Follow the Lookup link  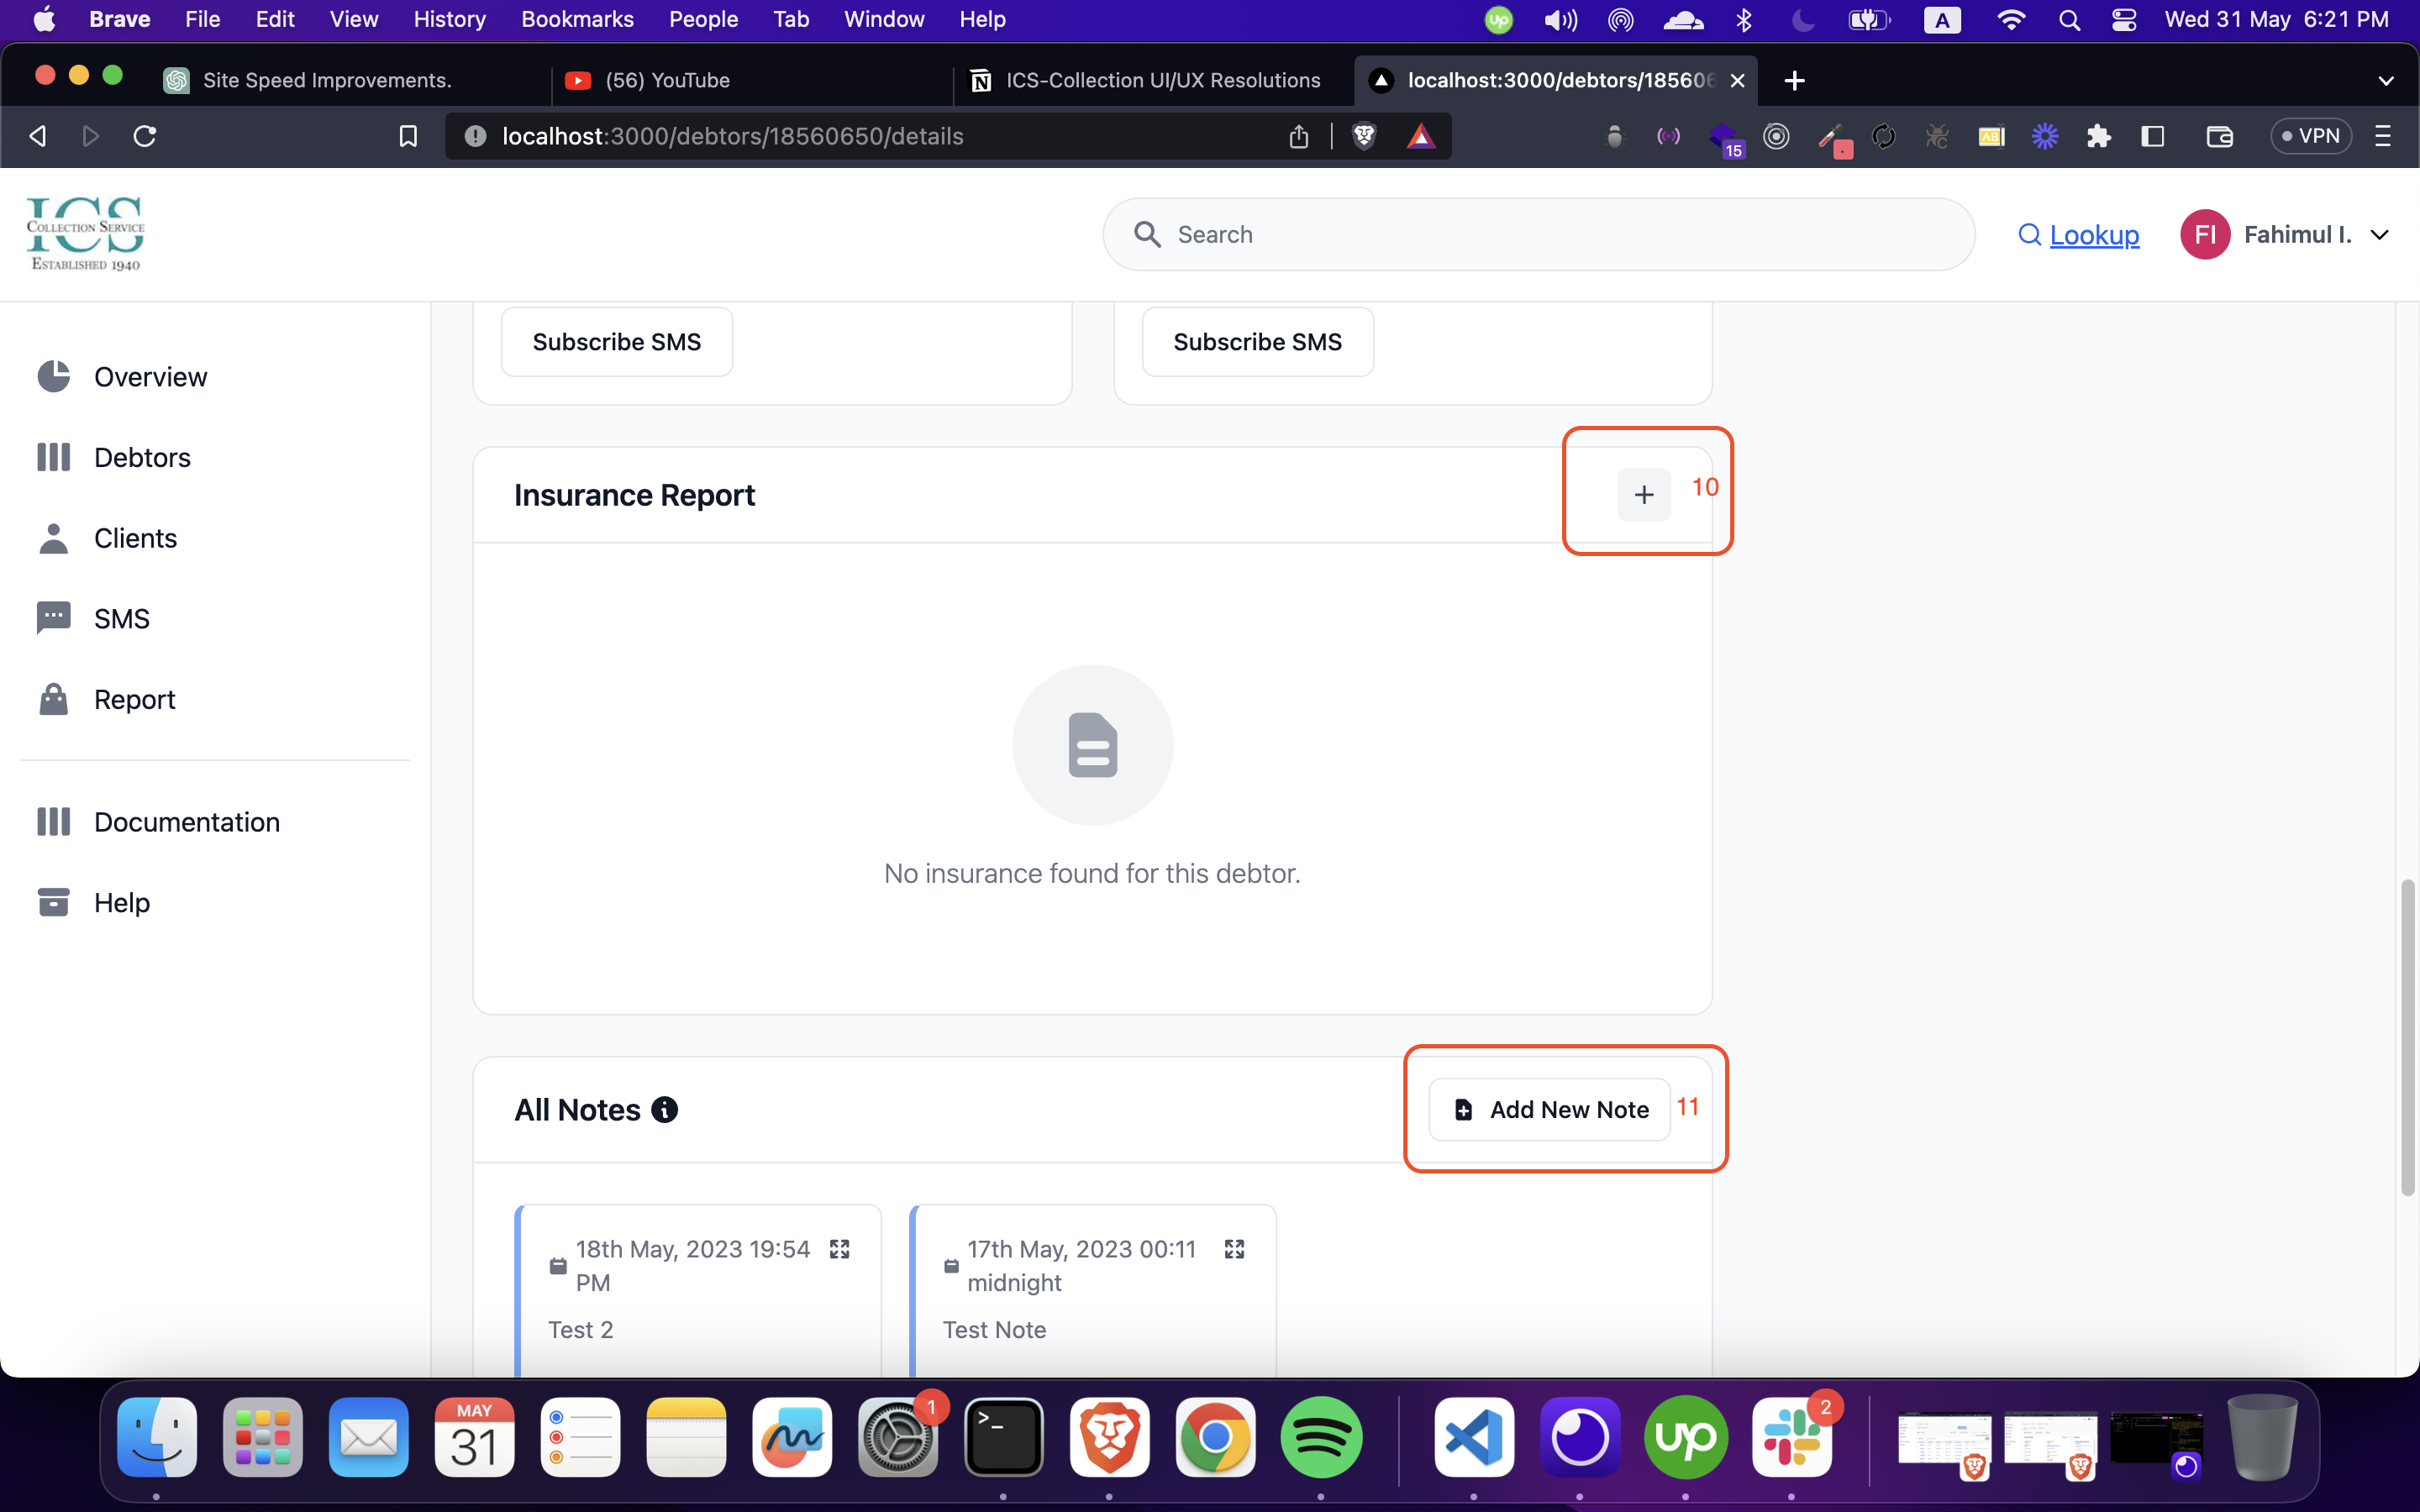pyautogui.click(x=2093, y=235)
